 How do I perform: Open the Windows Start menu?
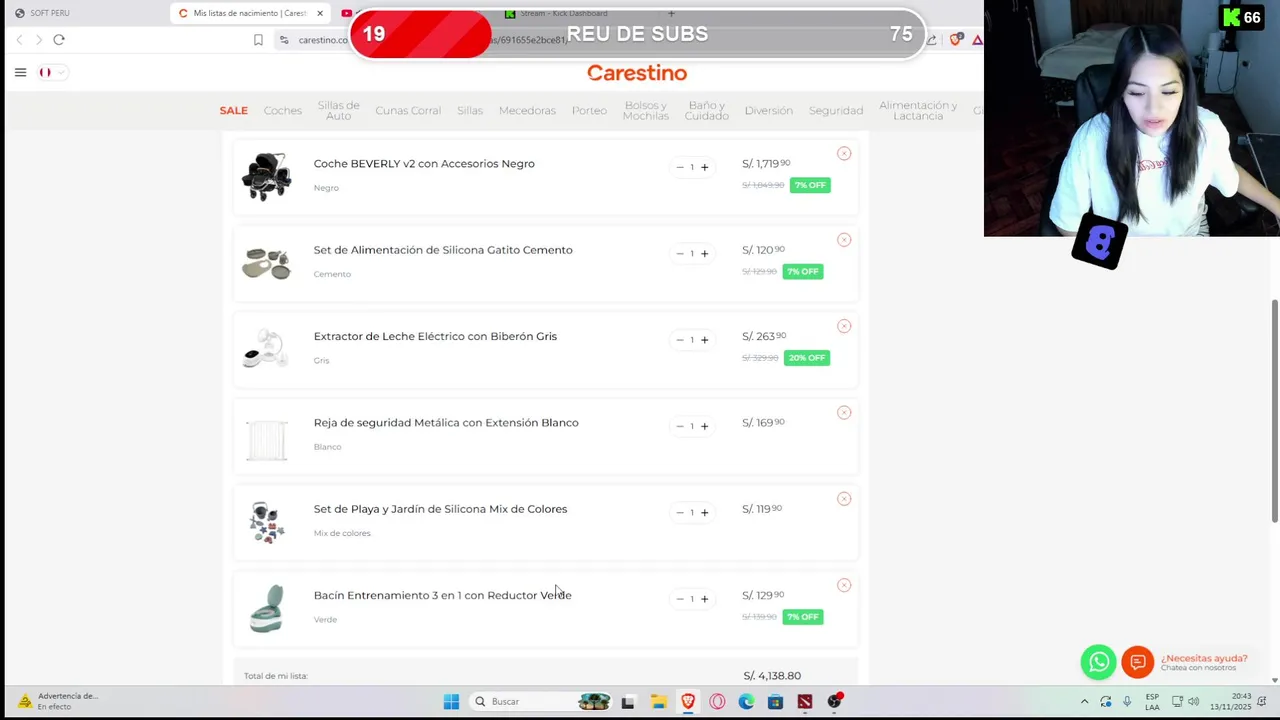(451, 702)
